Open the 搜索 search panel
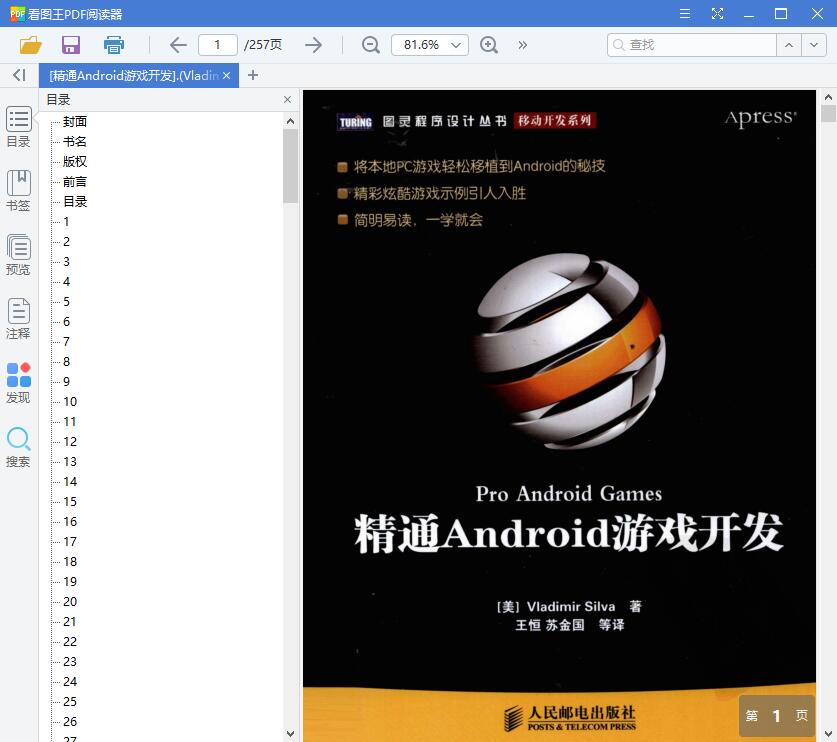Screen dimensions: 837x742 [18, 446]
